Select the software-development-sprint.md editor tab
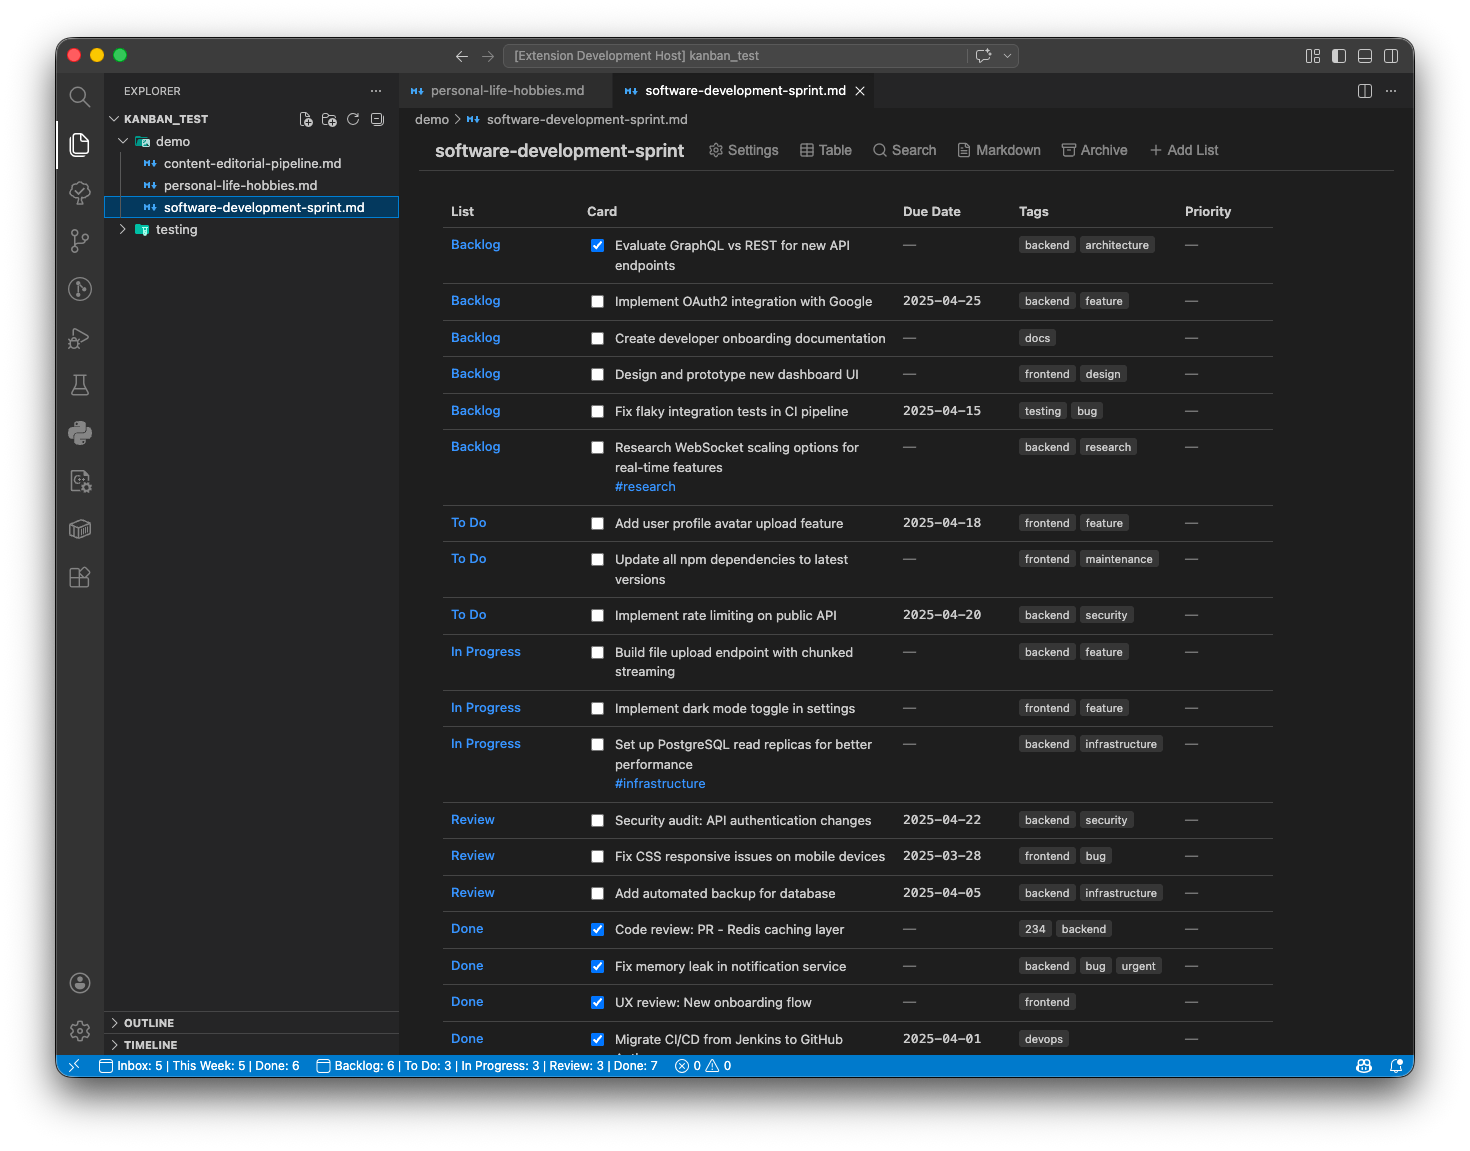Screen dimensions: 1470x1151 (x=745, y=91)
